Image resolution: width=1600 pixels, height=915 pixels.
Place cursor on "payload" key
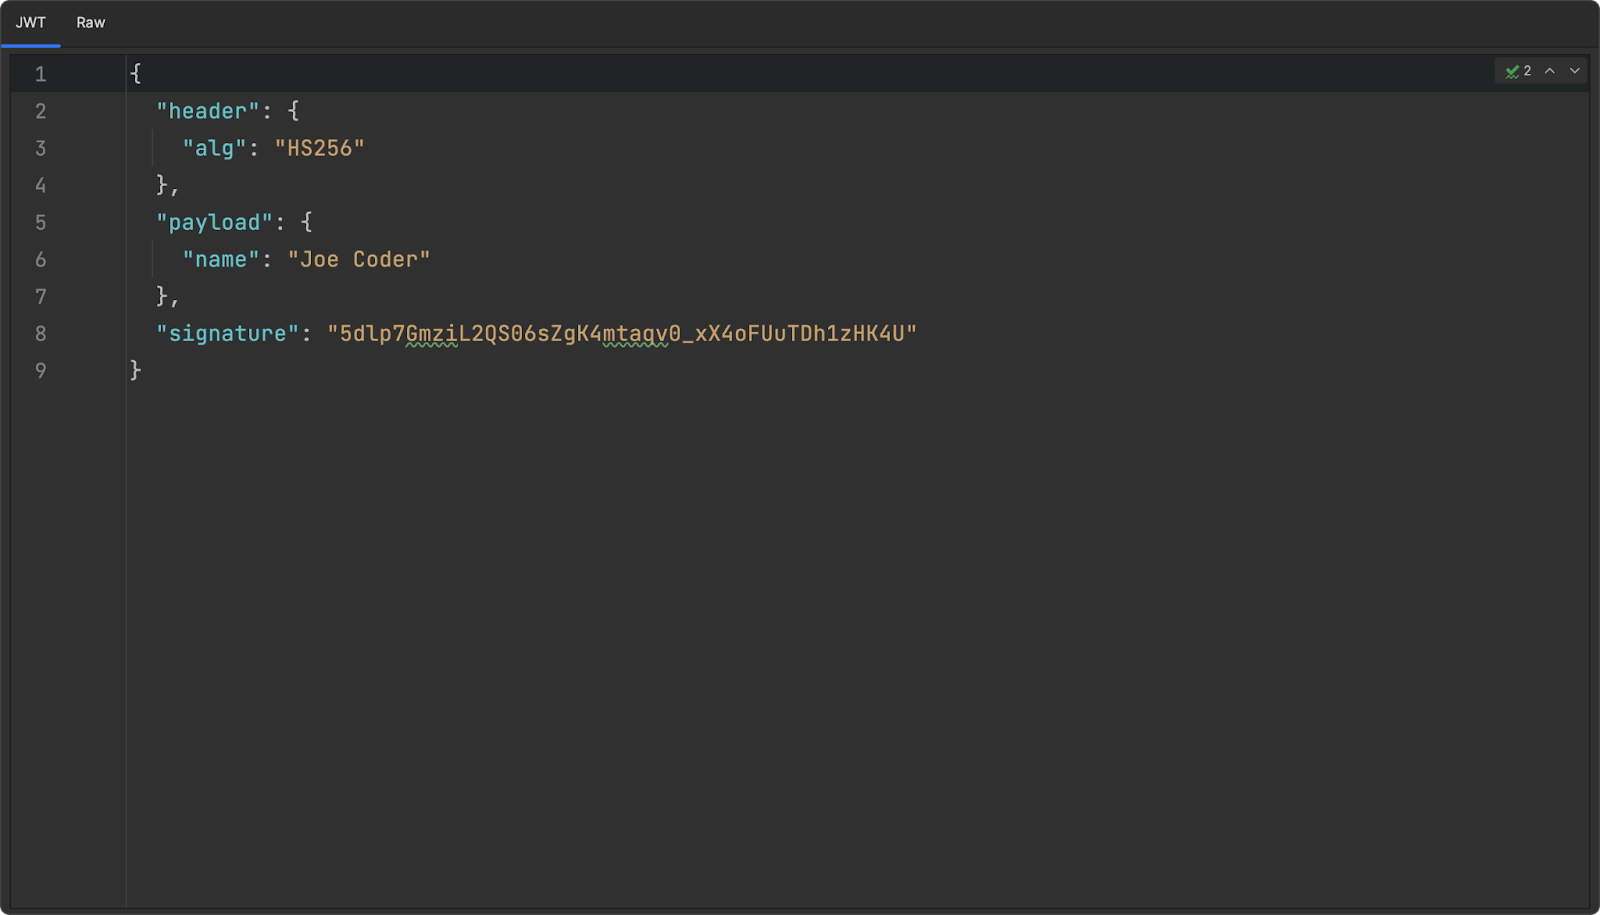point(214,222)
